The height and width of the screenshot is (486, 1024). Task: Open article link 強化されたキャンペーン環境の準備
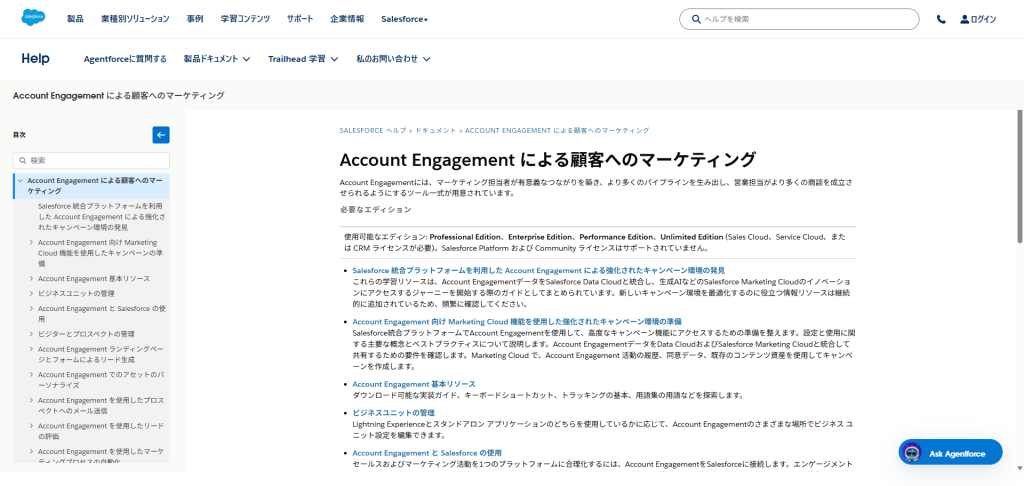(x=517, y=321)
